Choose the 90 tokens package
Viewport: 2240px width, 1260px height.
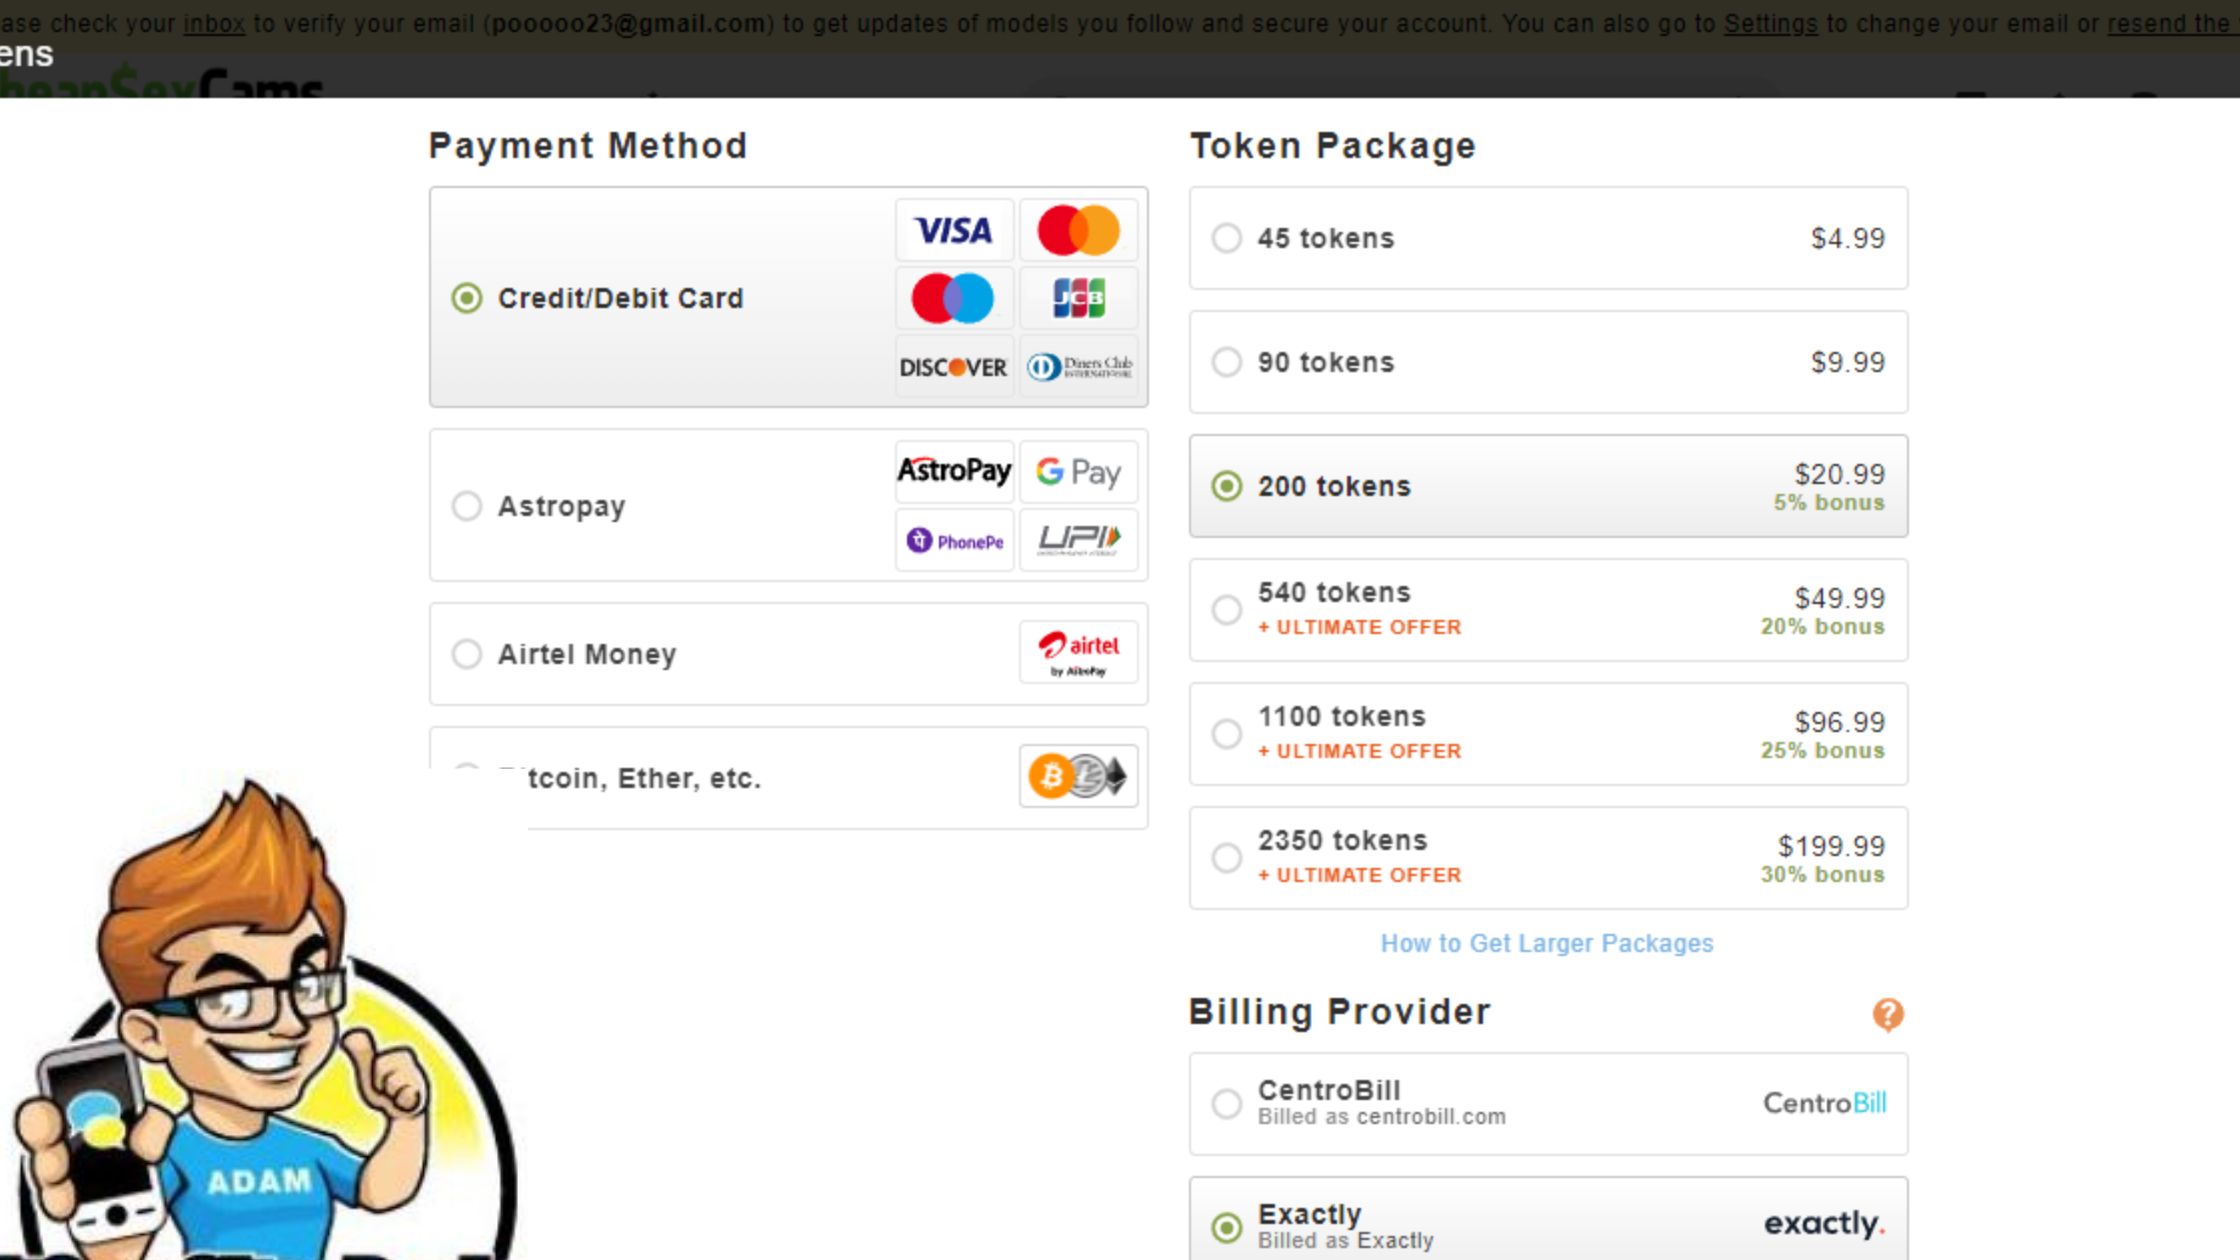tap(1548, 362)
